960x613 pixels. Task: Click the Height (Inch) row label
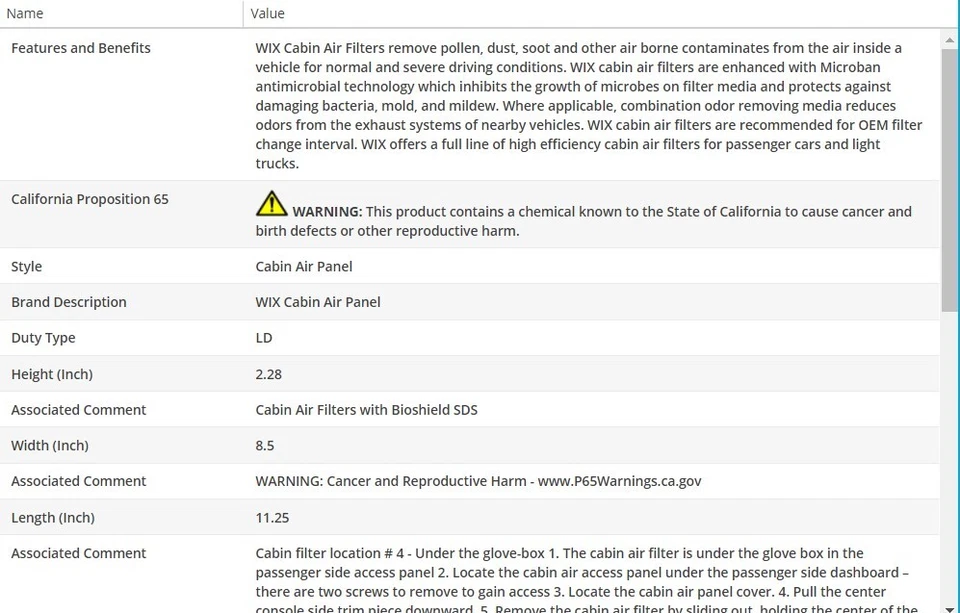pos(52,374)
